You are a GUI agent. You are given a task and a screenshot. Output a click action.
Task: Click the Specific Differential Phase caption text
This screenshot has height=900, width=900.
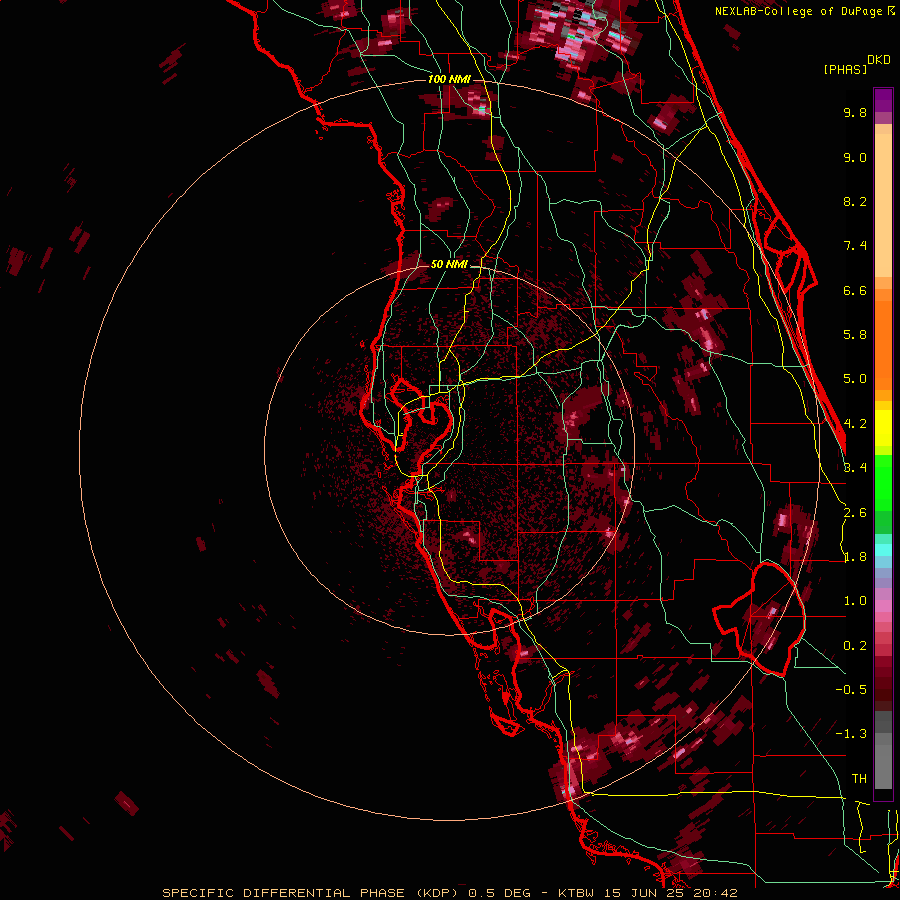[x=449, y=893]
